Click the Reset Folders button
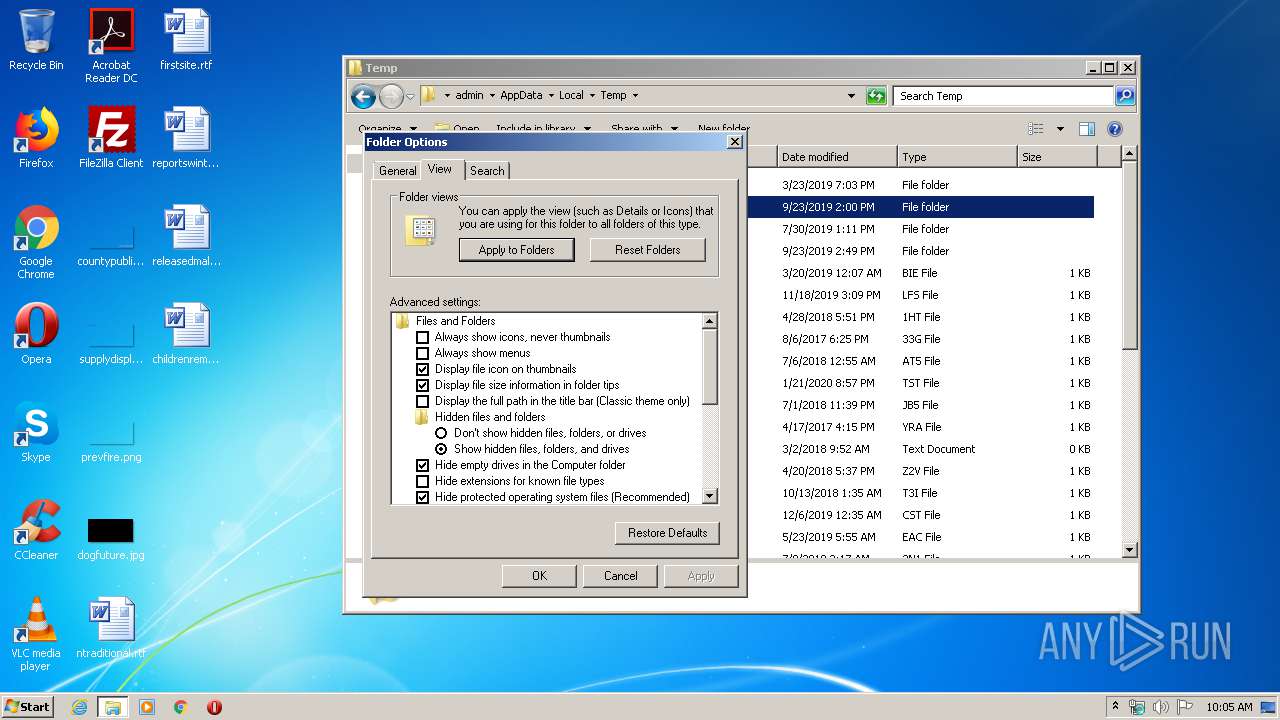Image resolution: width=1280 pixels, height=720 pixels. pos(648,250)
